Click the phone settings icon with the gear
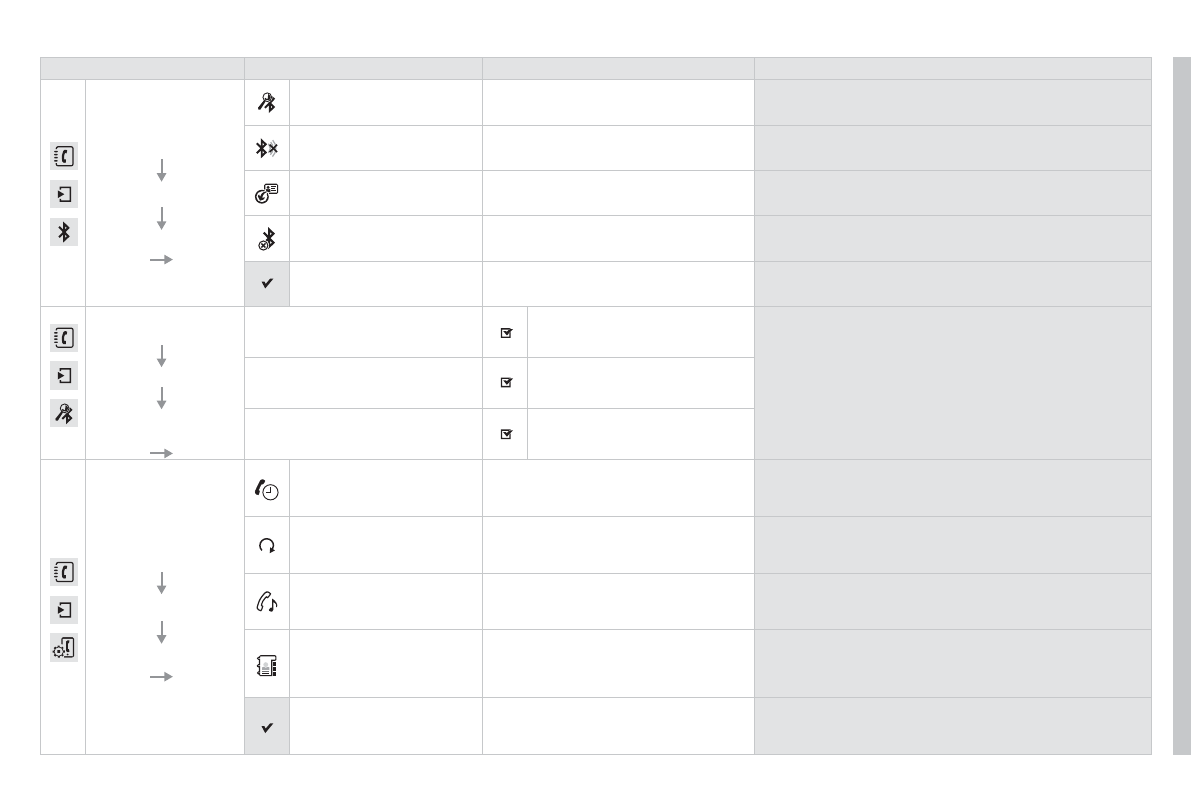 tap(63, 648)
